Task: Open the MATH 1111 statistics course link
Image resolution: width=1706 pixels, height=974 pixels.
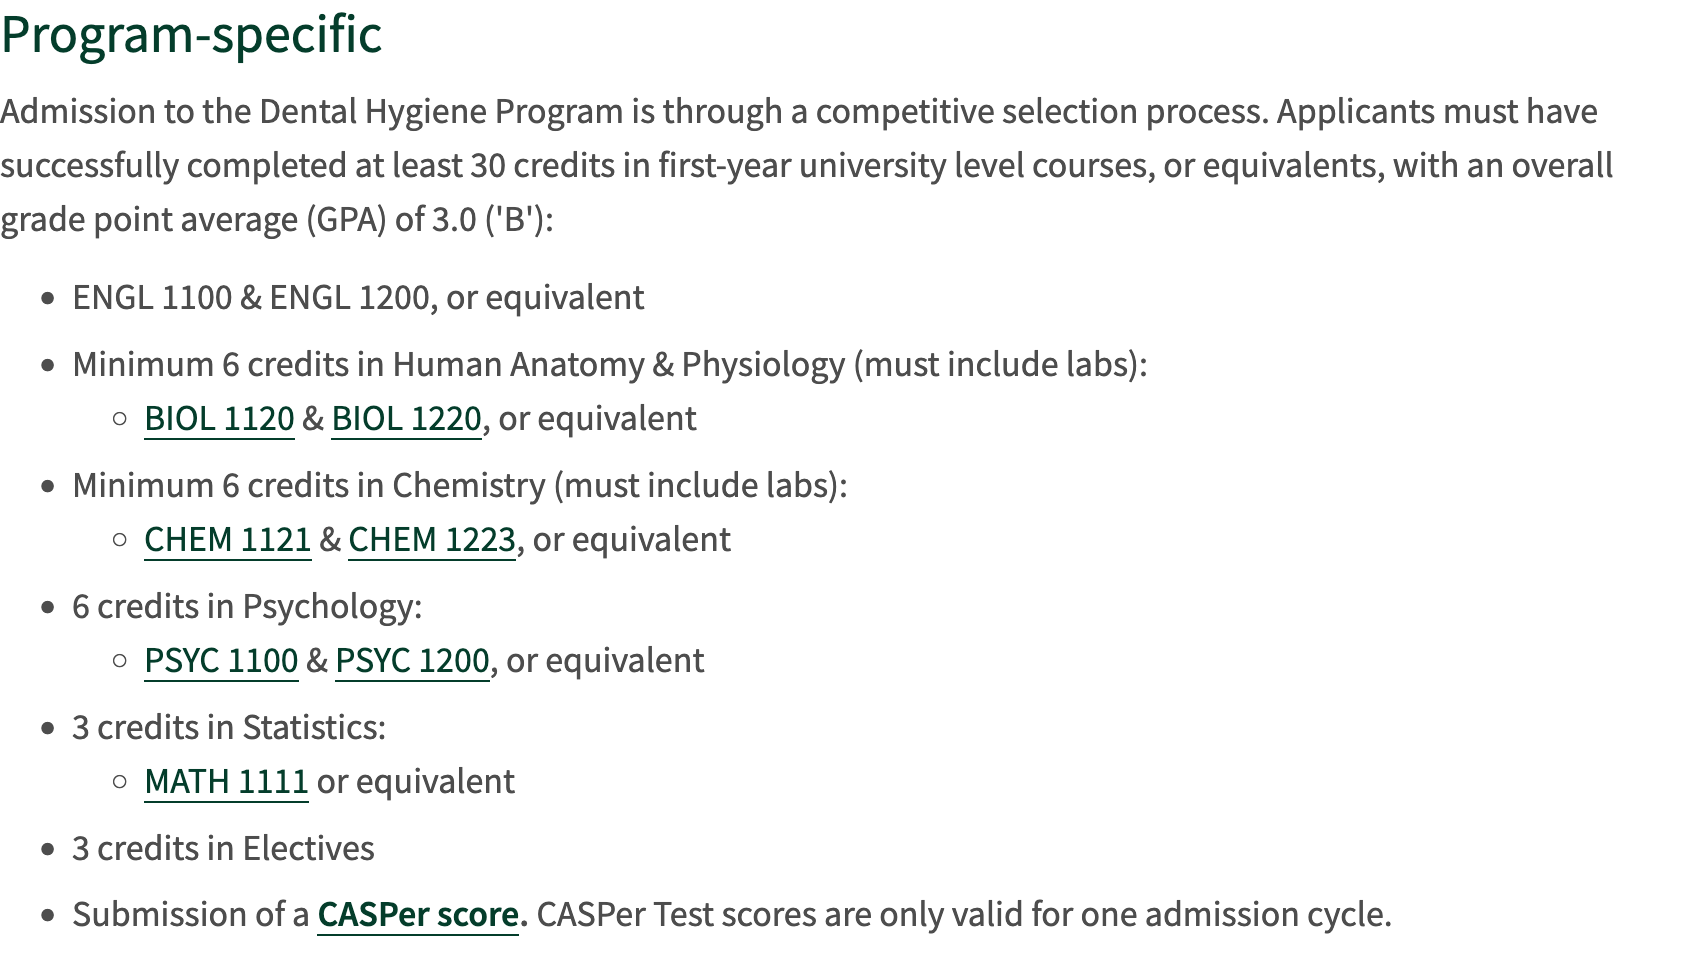Action: tap(226, 782)
